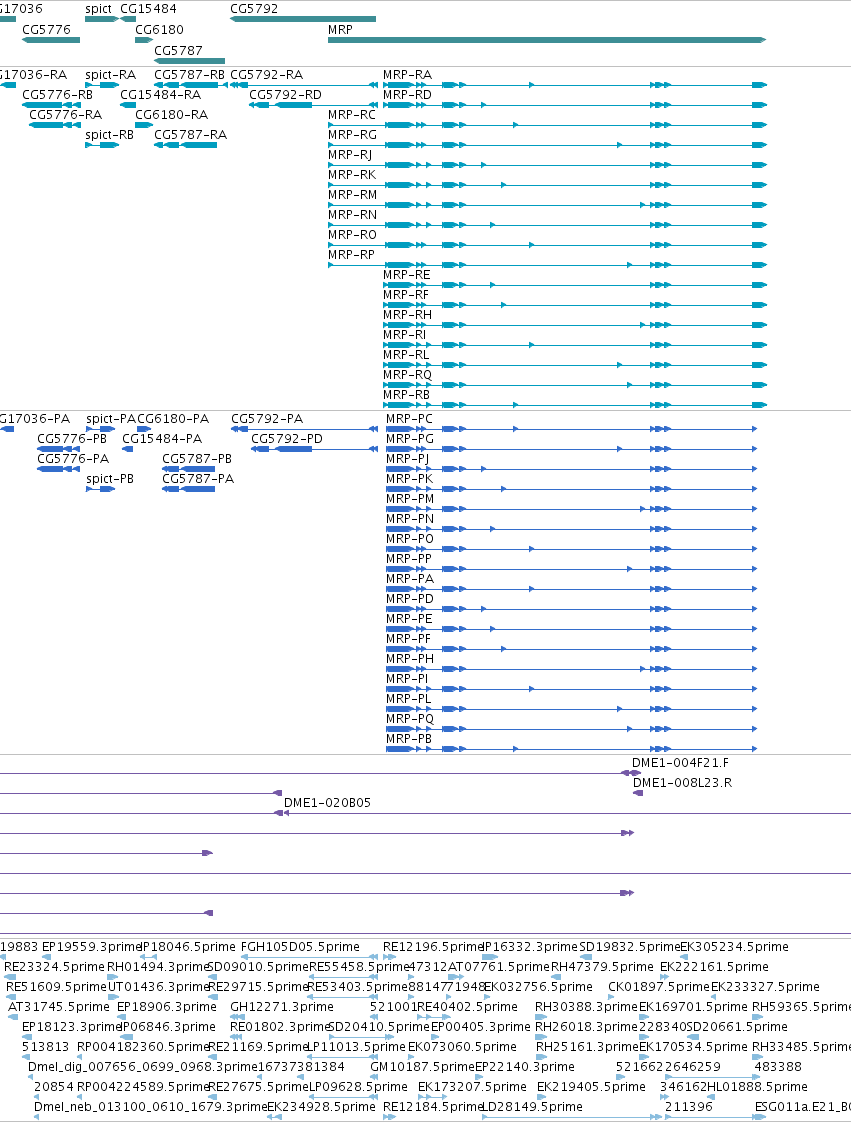This screenshot has height=1122, width=851.
Task: Click protein spict-PB
Action: point(110,479)
